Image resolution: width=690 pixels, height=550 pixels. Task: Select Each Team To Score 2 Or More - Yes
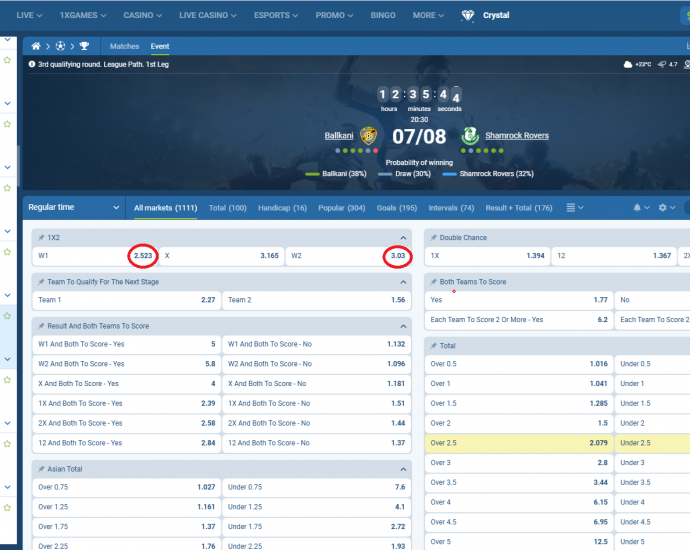(x=519, y=320)
